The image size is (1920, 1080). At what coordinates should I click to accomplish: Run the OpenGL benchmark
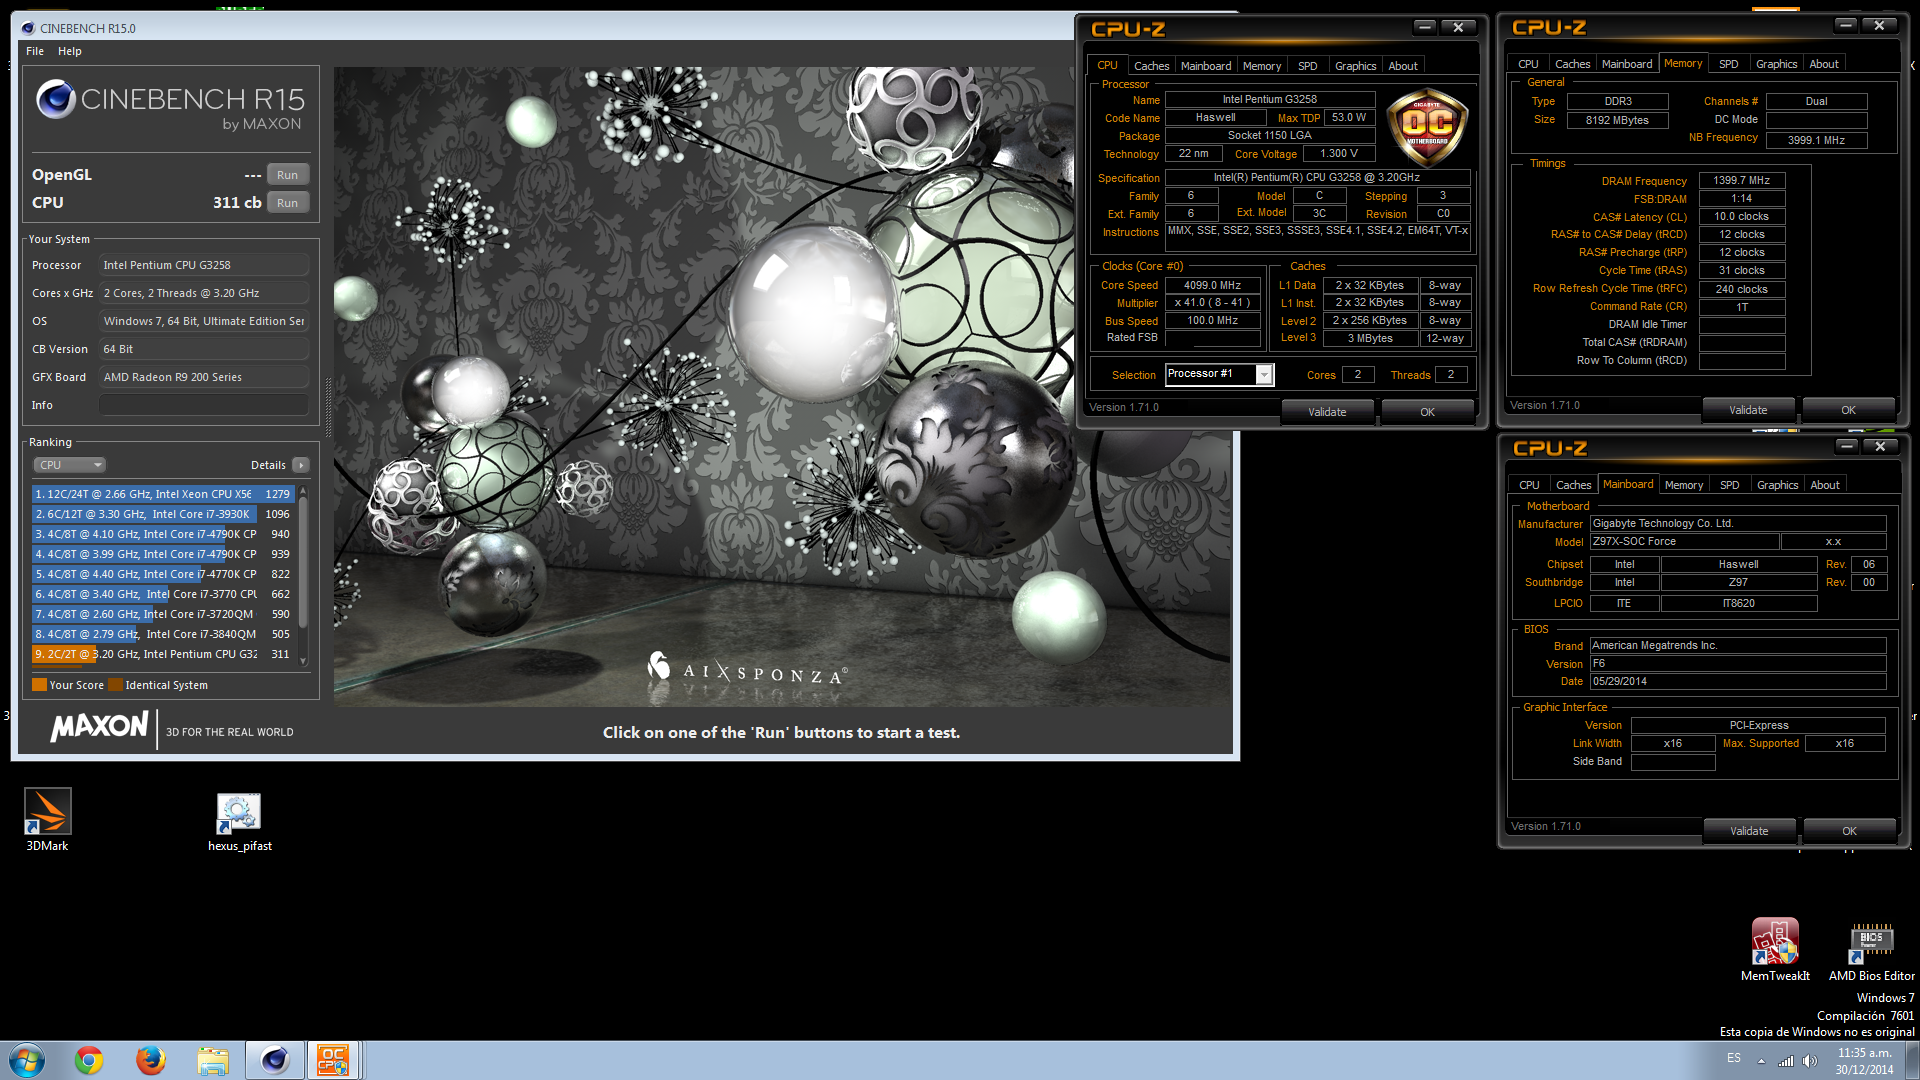[287, 175]
